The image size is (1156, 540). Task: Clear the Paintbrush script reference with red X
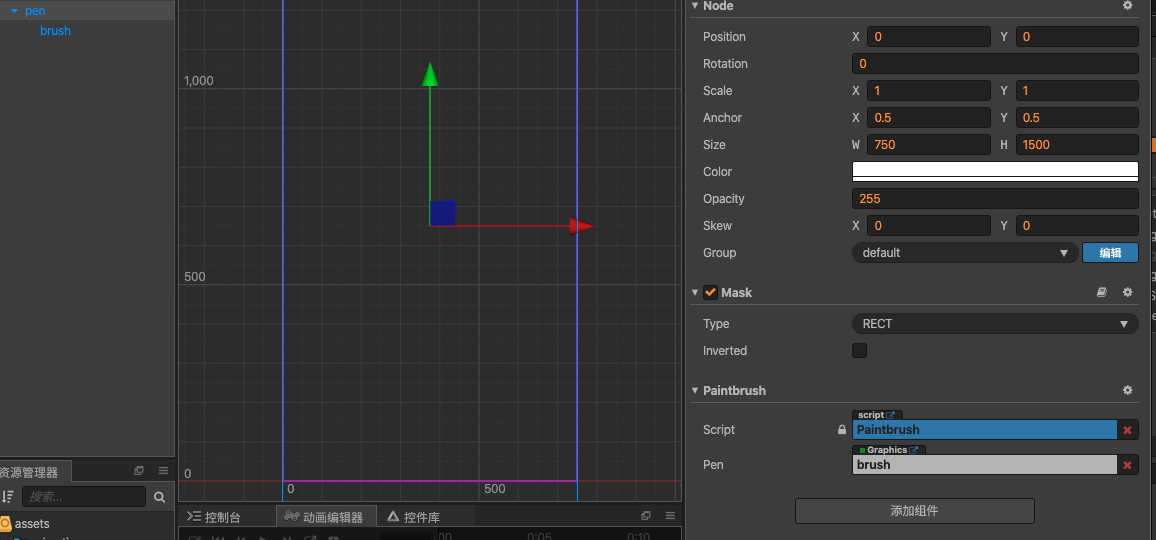(1127, 430)
